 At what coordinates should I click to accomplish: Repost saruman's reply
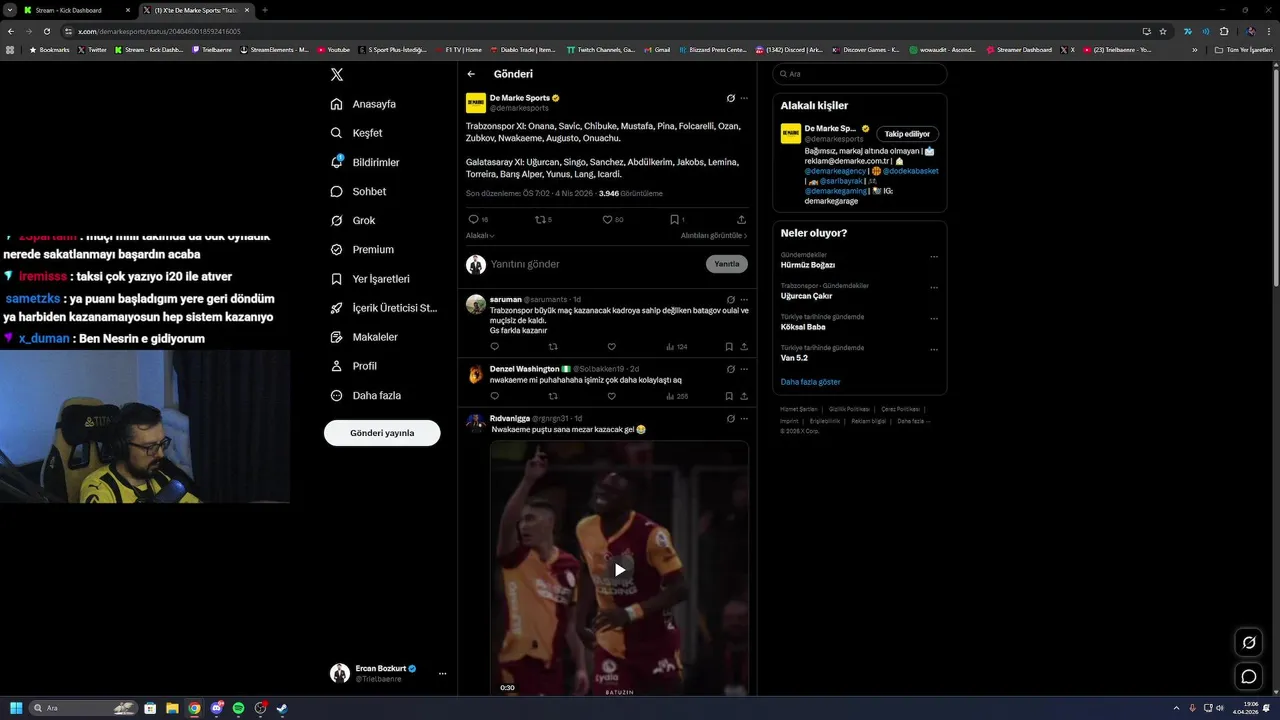(553, 347)
